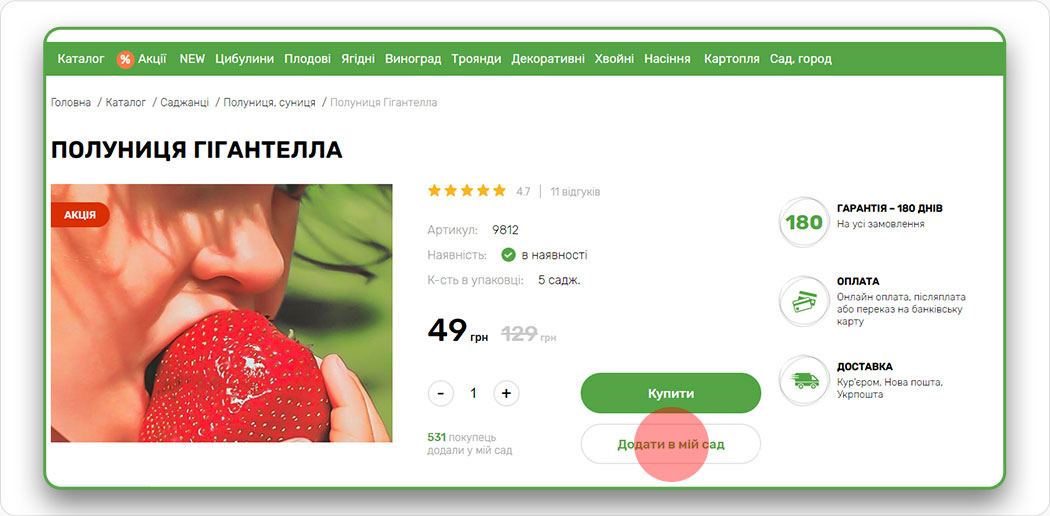This screenshot has width=1050, height=516.
Task: Click the green Купити button
Action: coord(670,393)
